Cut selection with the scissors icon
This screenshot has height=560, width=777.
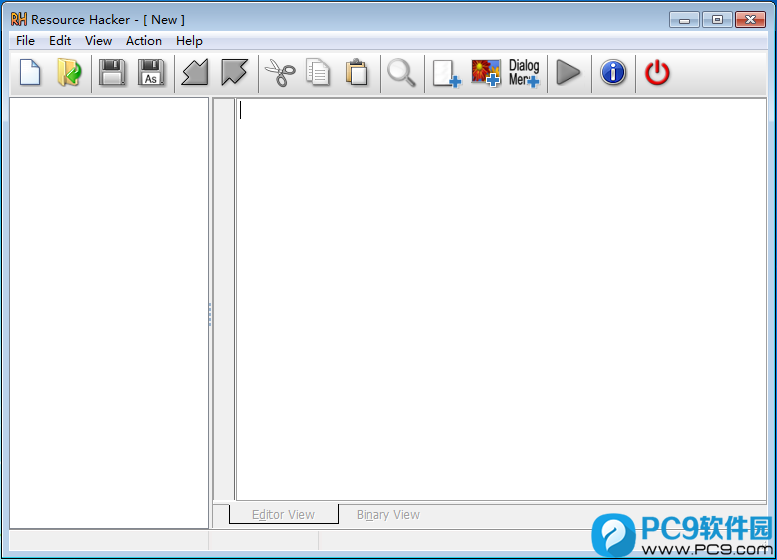pyautogui.click(x=280, y=73)
